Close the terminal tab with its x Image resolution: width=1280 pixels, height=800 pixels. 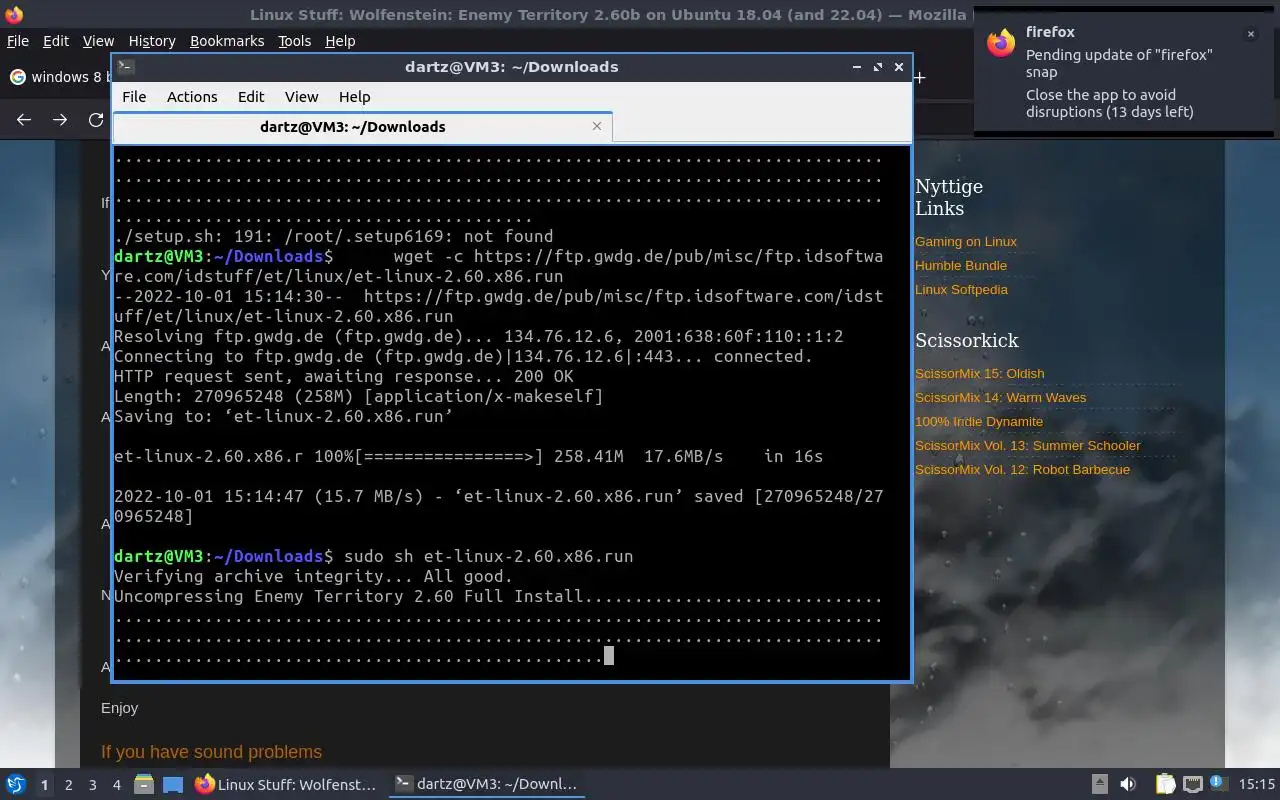tap(597, 126)
